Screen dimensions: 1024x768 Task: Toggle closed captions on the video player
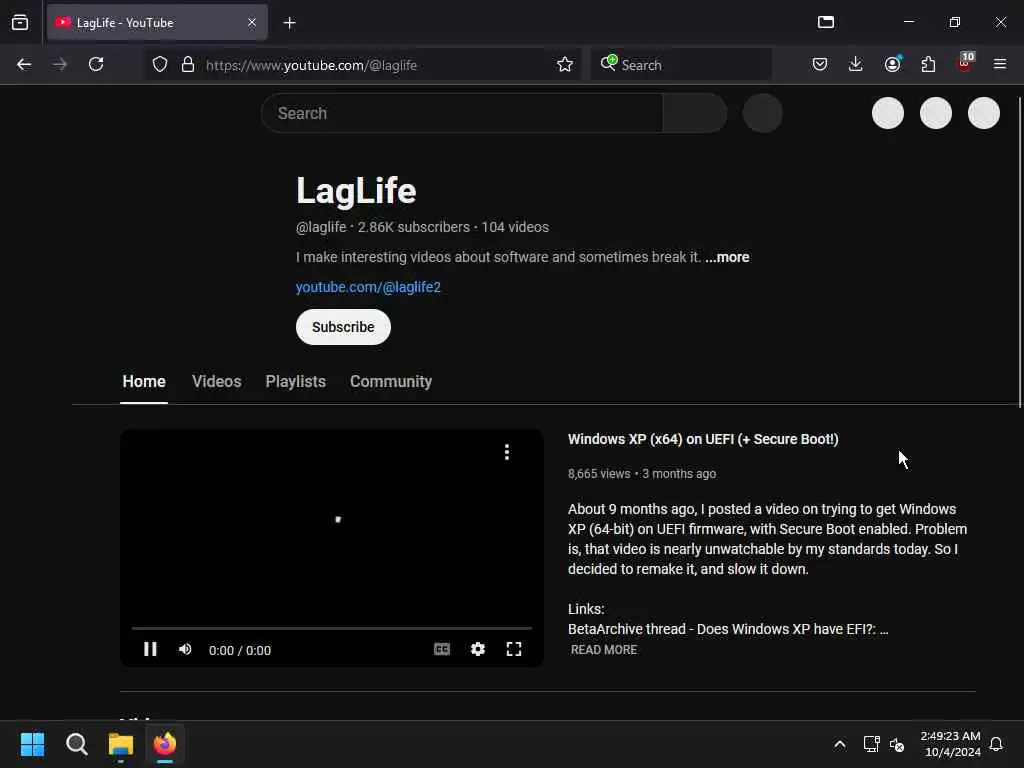442,649
